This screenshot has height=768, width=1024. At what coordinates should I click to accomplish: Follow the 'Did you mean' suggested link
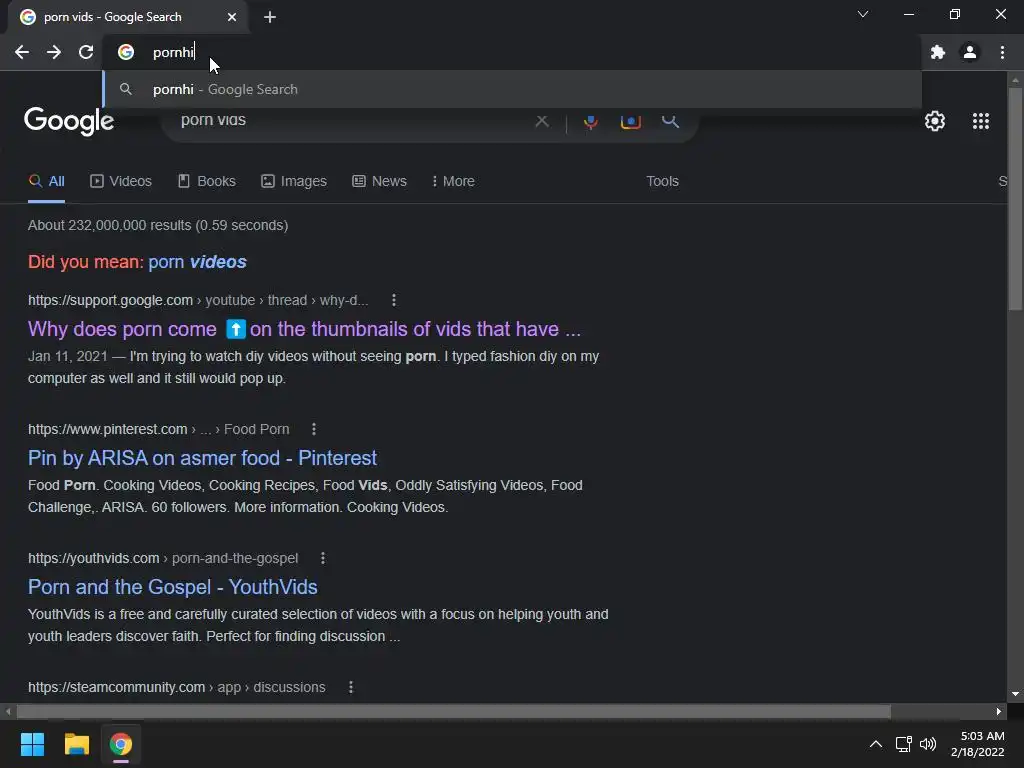point(197,262)
